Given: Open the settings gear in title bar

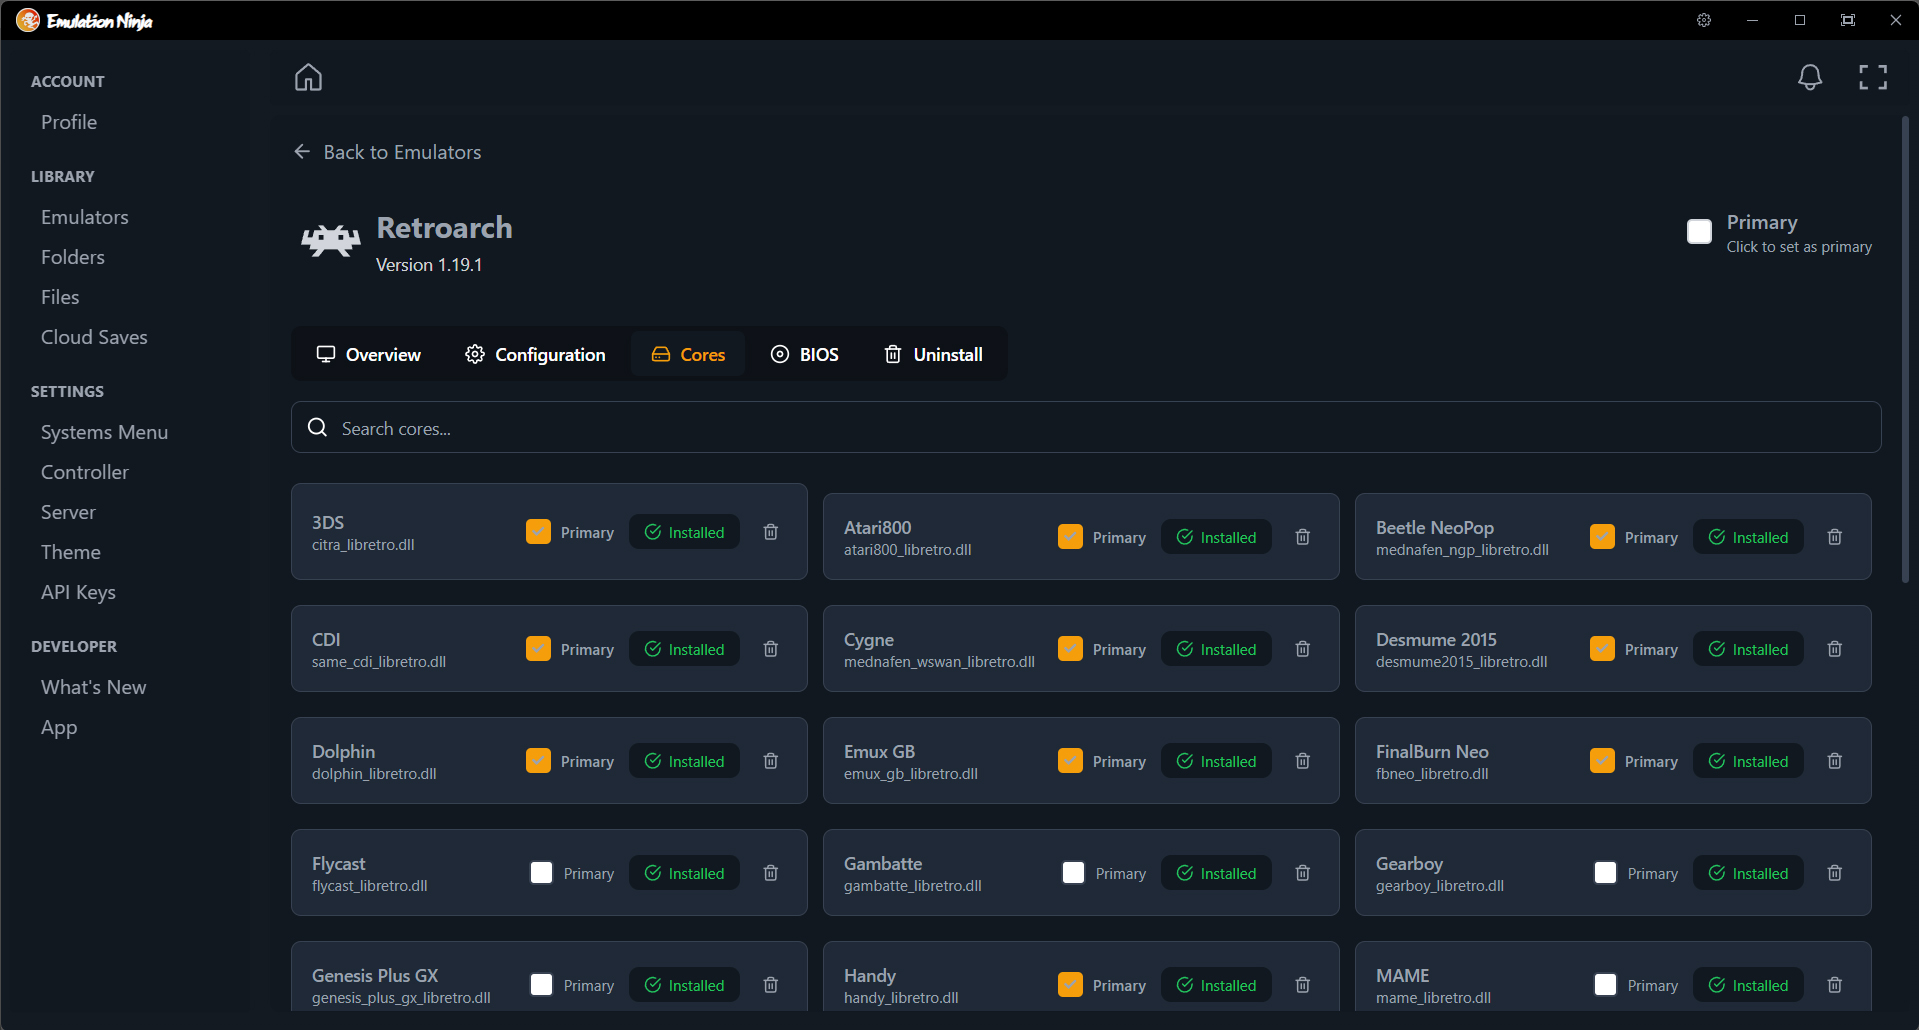Looking at the screenshot, I should (x=1703, y=20).
